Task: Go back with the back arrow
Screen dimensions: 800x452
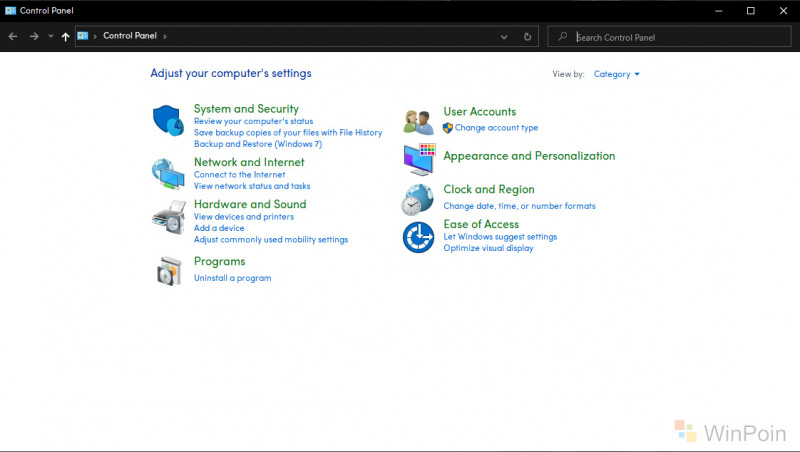Action: coord(13,36)
